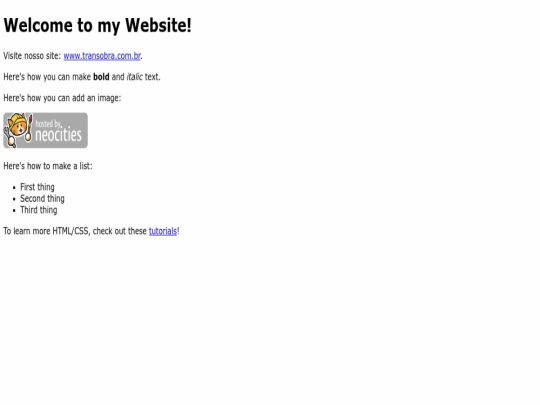
Task: Select the 'Second thing' list item
Action: pyautogui.click(x=42, y=199)
